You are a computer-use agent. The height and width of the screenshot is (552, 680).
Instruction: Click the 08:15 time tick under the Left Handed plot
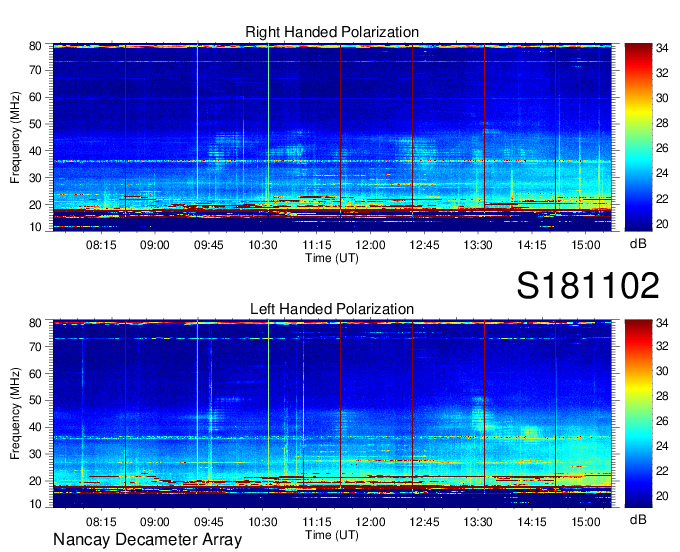click(x=101, y=522)
